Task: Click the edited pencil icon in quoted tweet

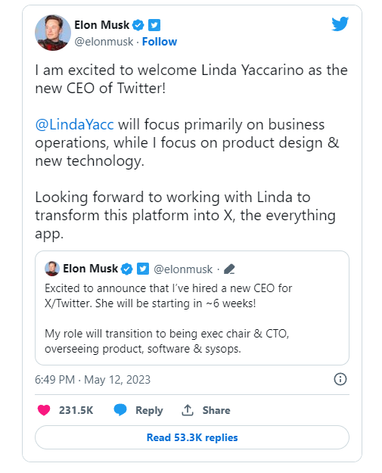Action: click(x=229, y=269)
